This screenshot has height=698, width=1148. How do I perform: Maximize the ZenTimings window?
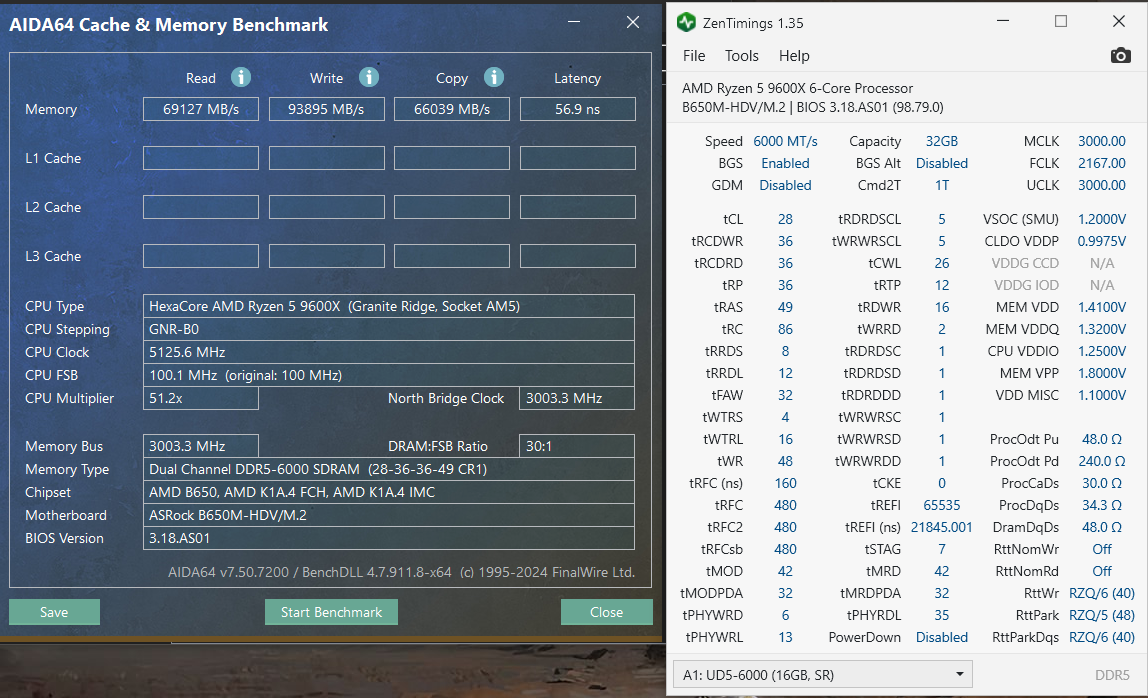pyautogui.click(x=1060, y=21)
